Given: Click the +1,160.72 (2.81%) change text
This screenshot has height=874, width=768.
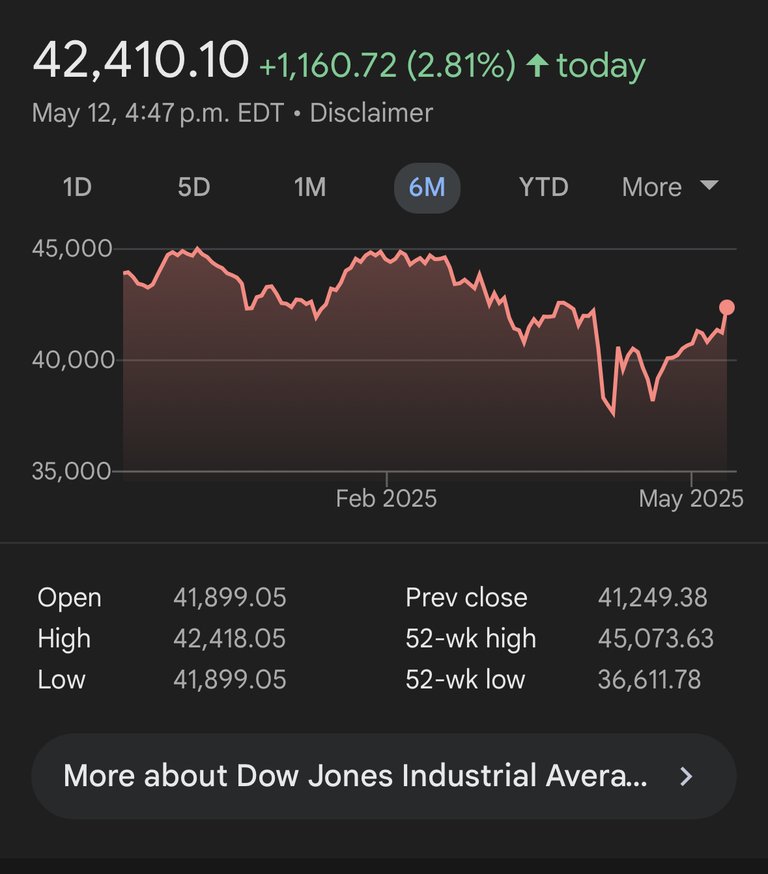Looking at the screenshot, I should [387, 66].
